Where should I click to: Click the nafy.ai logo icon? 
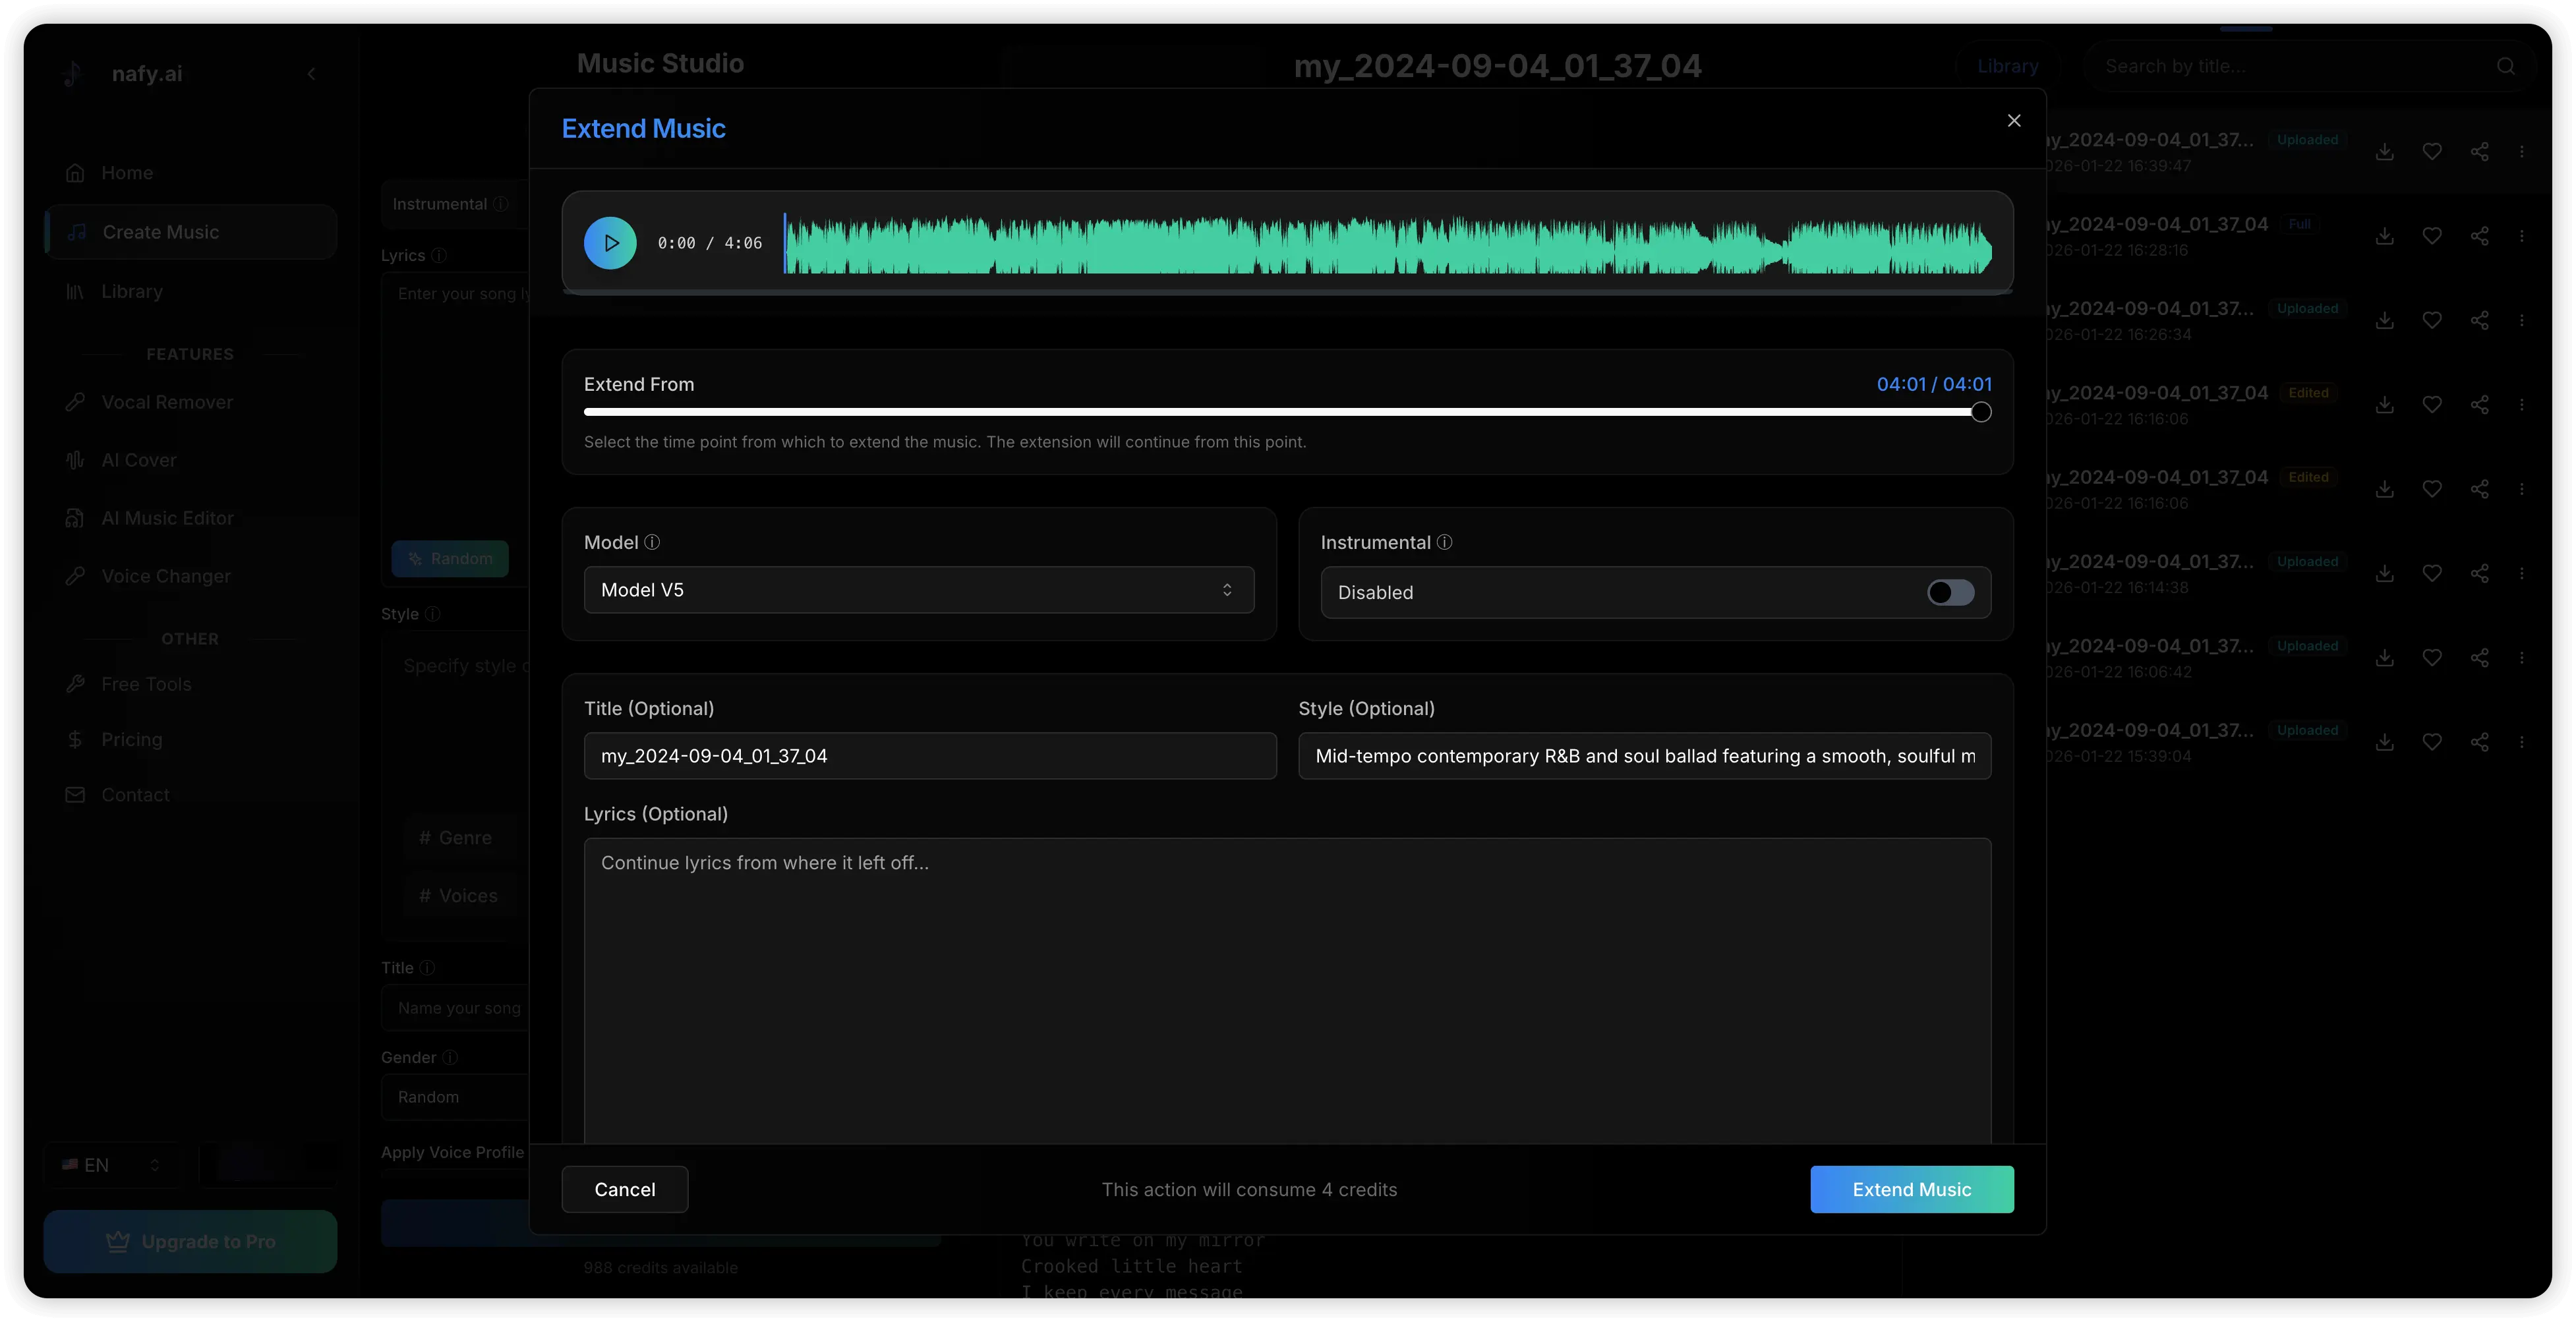[x=73, y=73]
